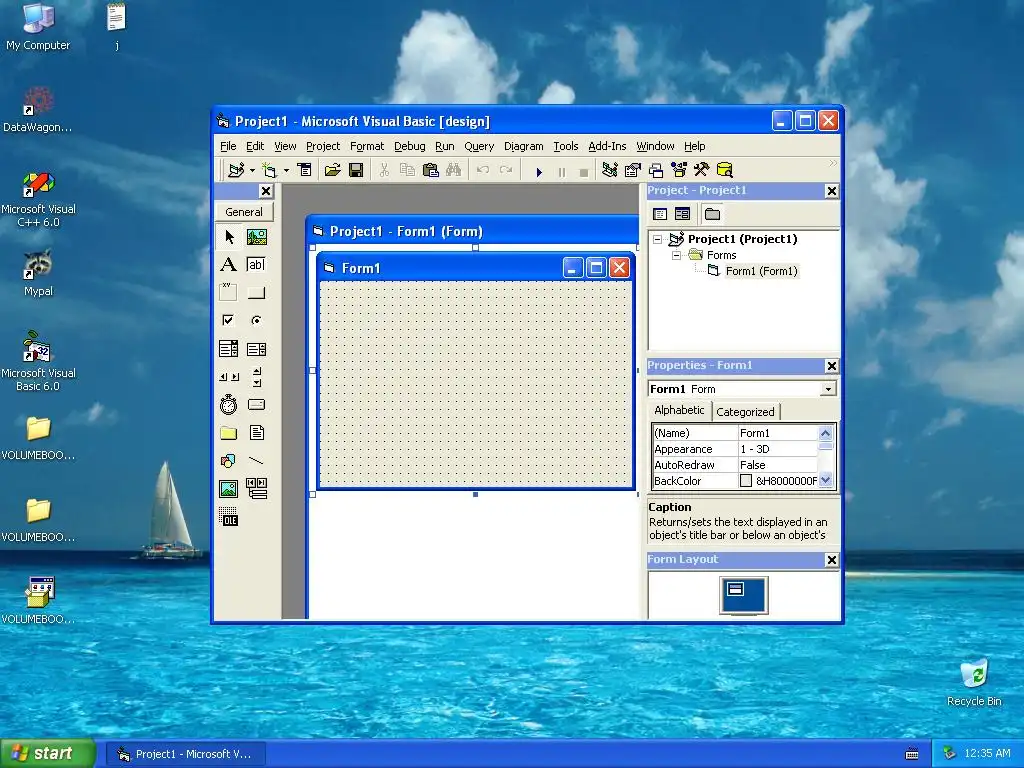The width and height of the screenshot is (1024, 768).
Task: Select the horizontal scroll bar tool
Action: coord(229,377)
